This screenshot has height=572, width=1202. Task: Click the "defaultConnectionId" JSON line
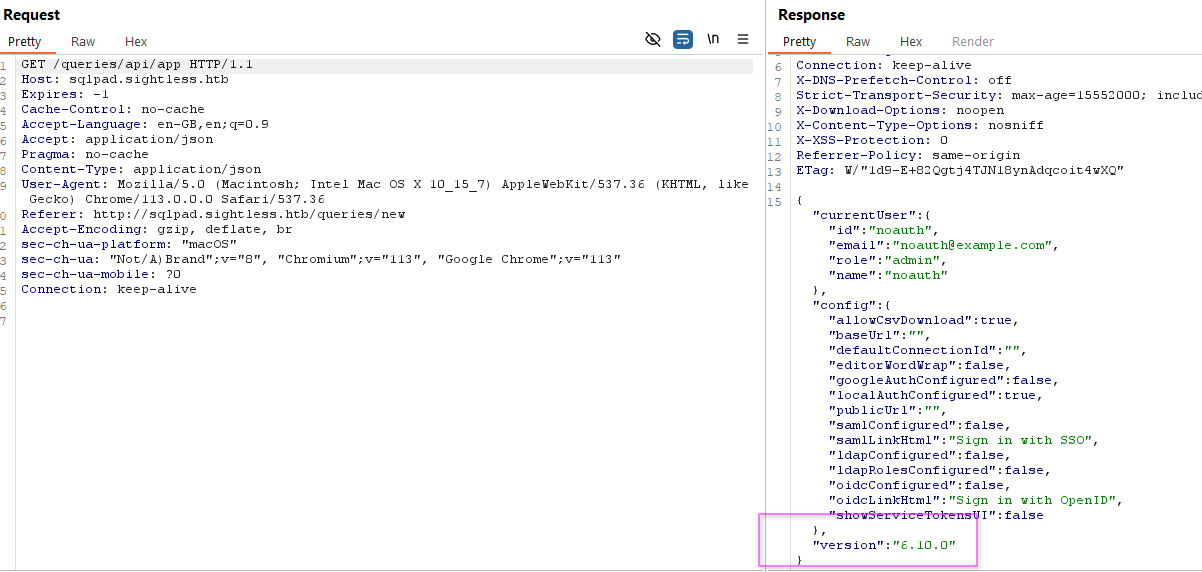[928, 350]
